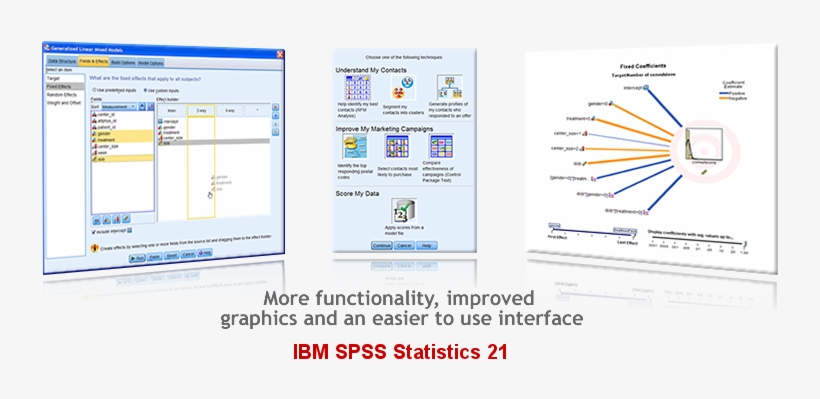Click Cancel in the techniques dialog
The width and height of the screenshot is (820, 399).
coord(404,245)
